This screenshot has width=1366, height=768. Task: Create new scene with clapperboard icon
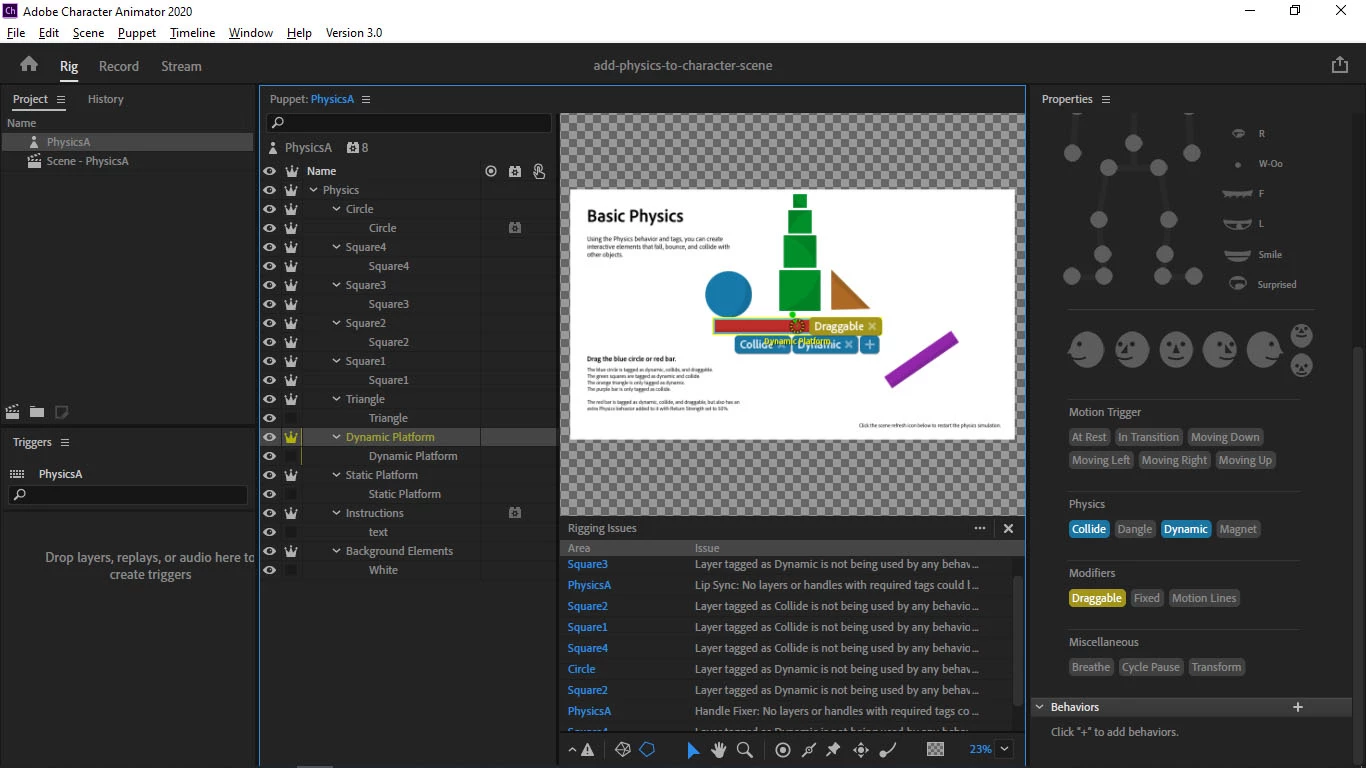(13, 411)
